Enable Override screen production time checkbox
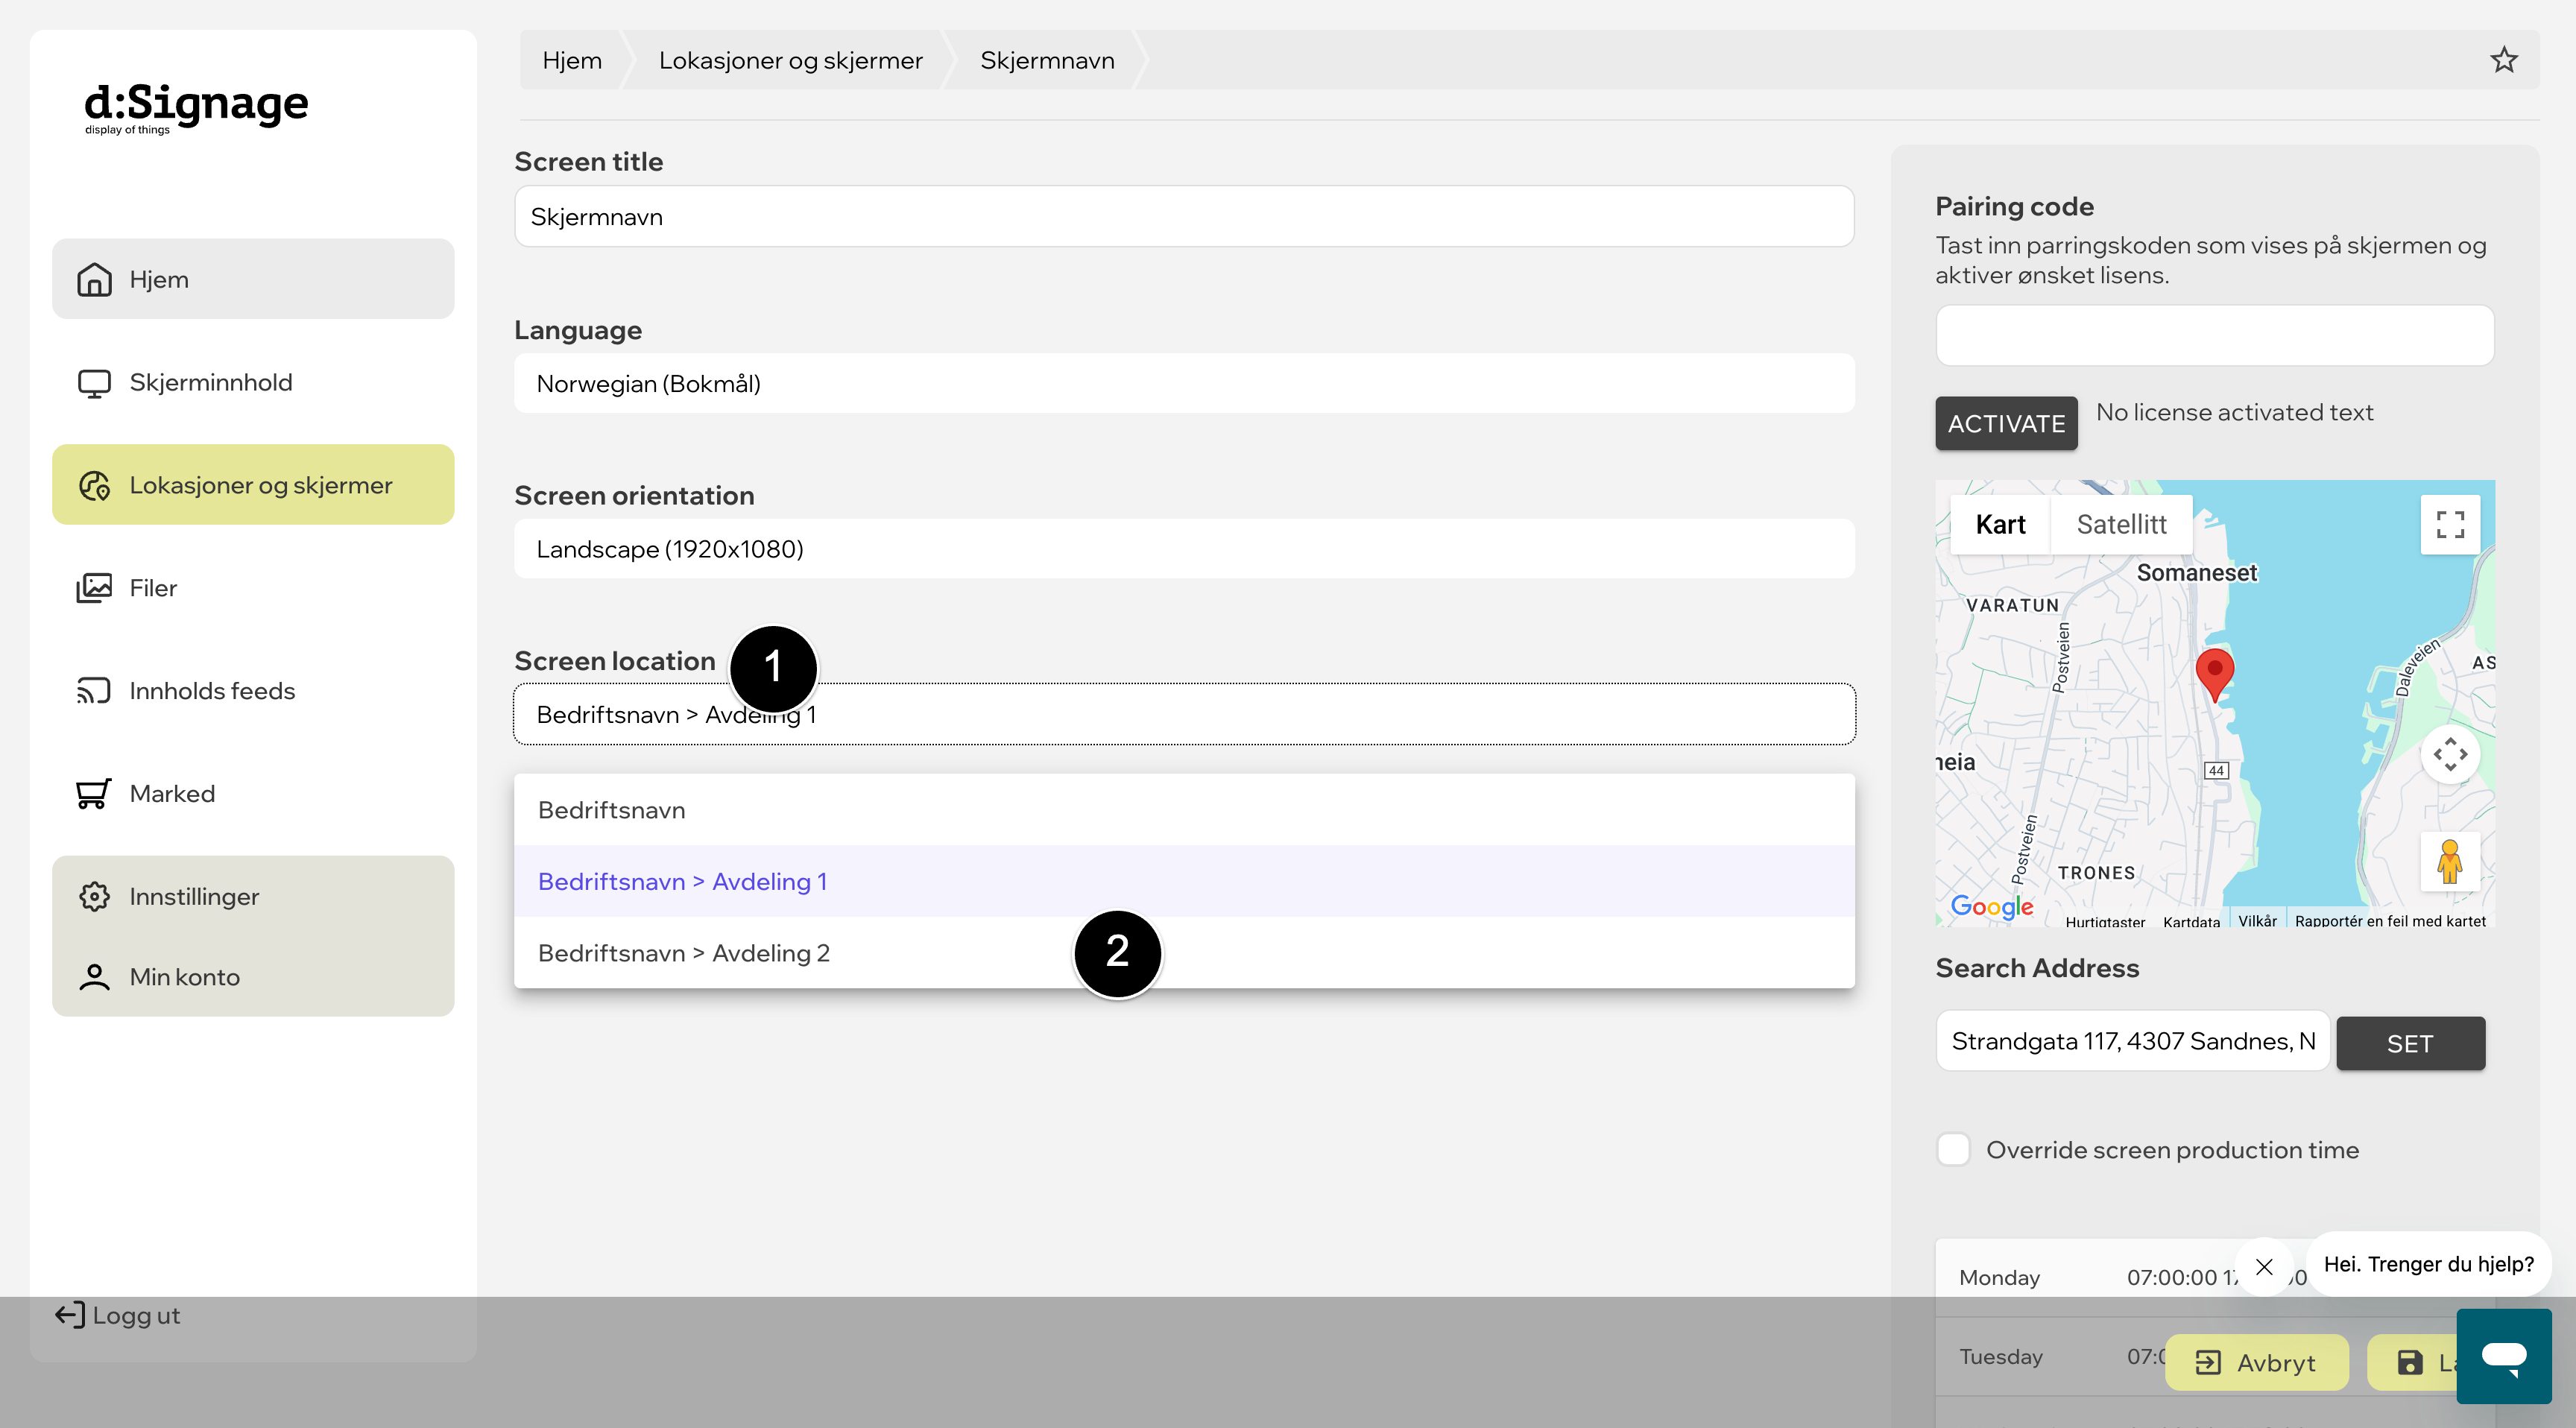Image resolution: width=2576 pixels, height=1428 pixels. [1953, 1149]
